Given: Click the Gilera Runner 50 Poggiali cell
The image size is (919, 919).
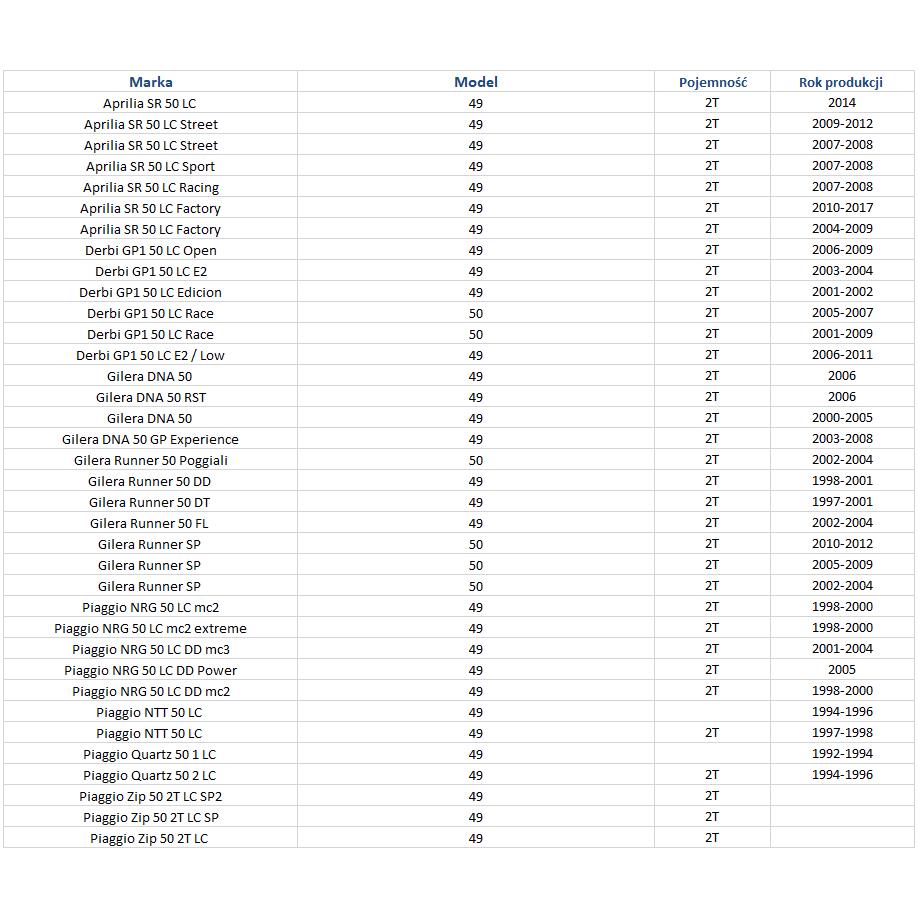Looking at the screenshot, I should point(150,460).
